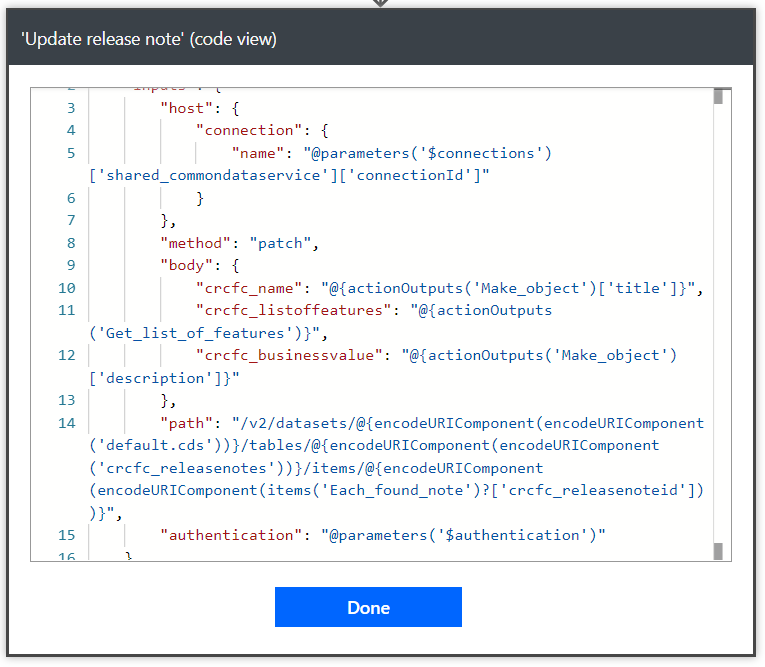Select line number 5 in the gutter
Image resolution: width=765 pixels, height=667 pixels.
(x=70, y=153)
